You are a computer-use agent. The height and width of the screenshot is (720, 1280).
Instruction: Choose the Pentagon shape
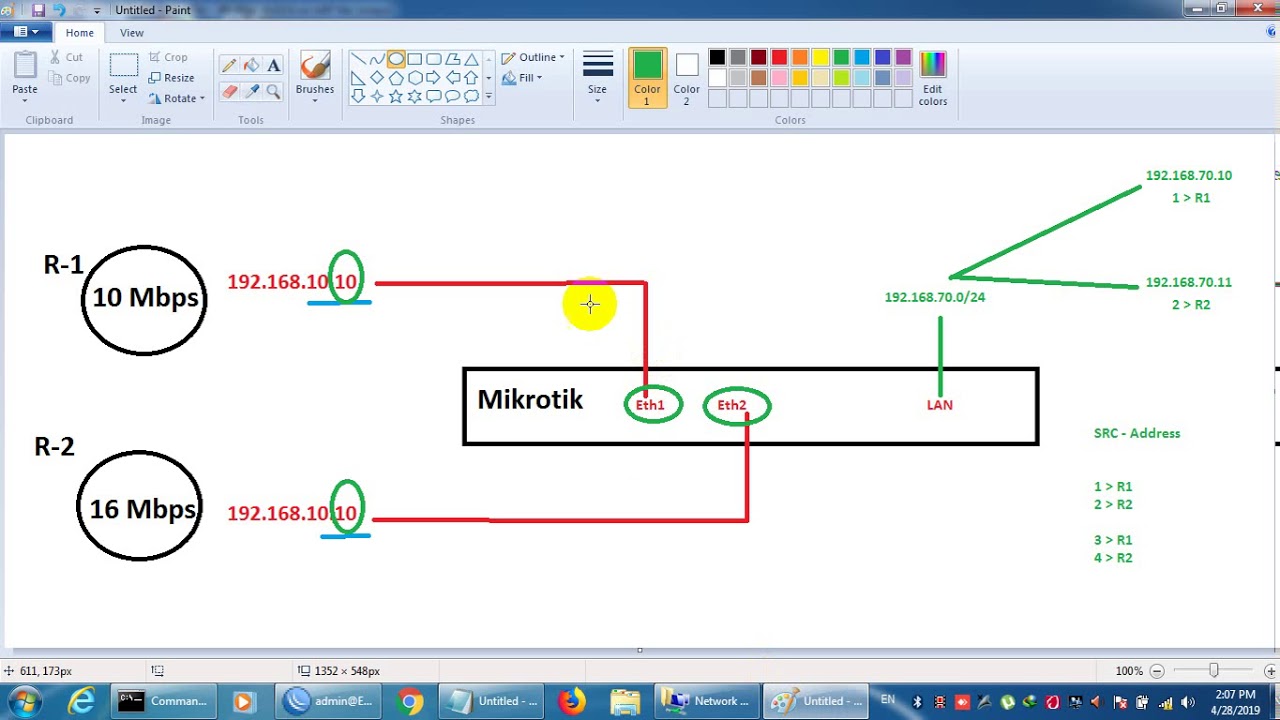pos(396,78)
